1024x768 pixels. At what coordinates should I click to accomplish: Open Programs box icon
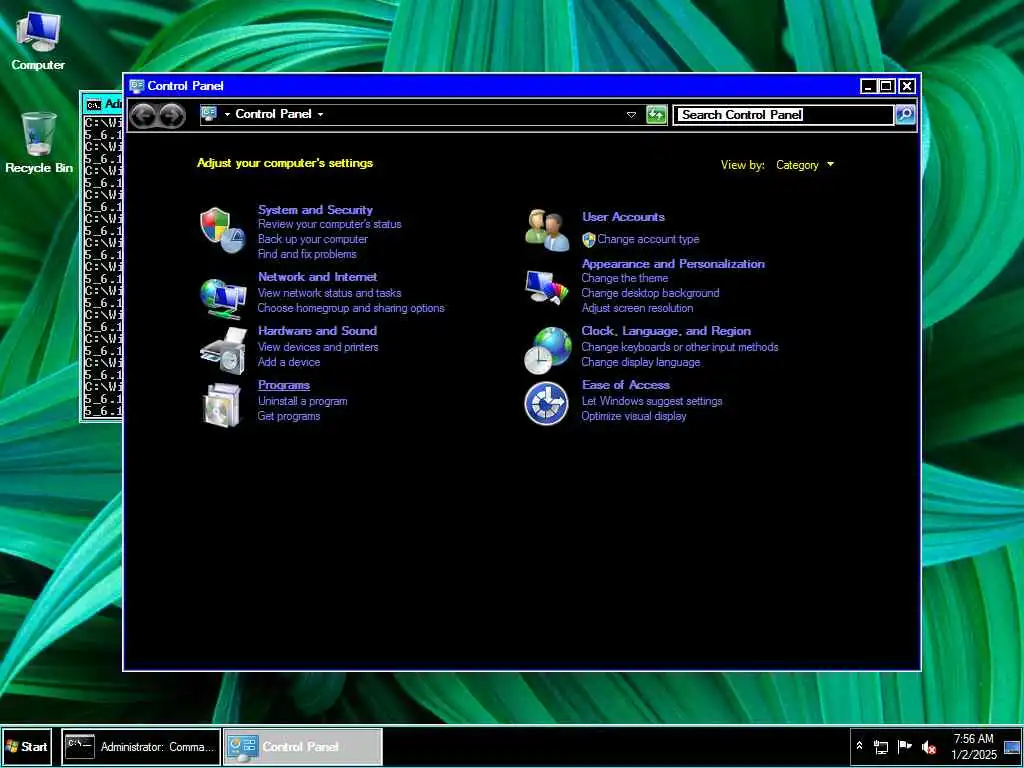pyautogui.click(x=223, y=405)
